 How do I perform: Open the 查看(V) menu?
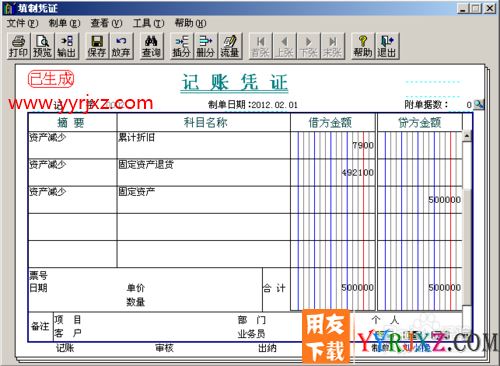coord(106,23)
